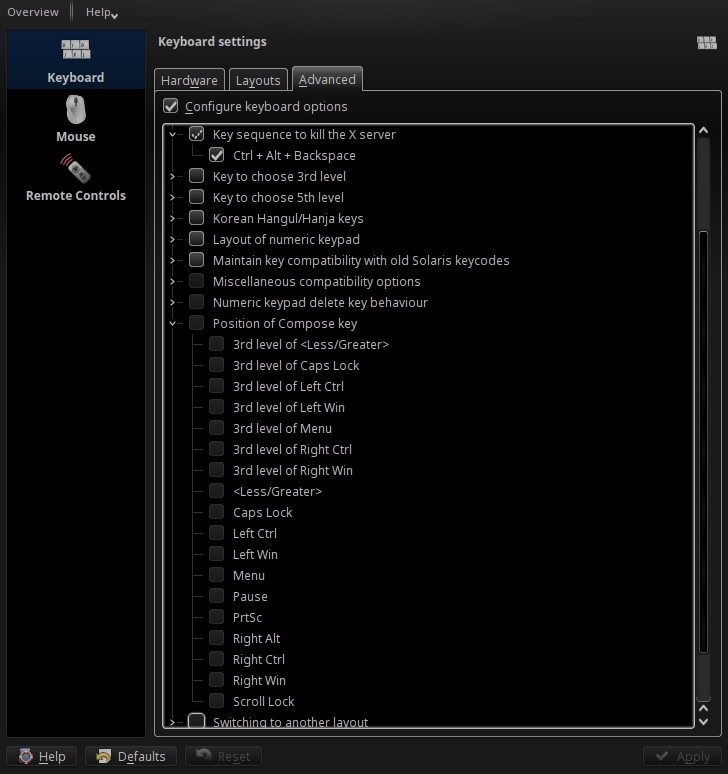The image size is (728, 774).
Task: Set Caps Lock as Compose key
Action: click(217, 511)
